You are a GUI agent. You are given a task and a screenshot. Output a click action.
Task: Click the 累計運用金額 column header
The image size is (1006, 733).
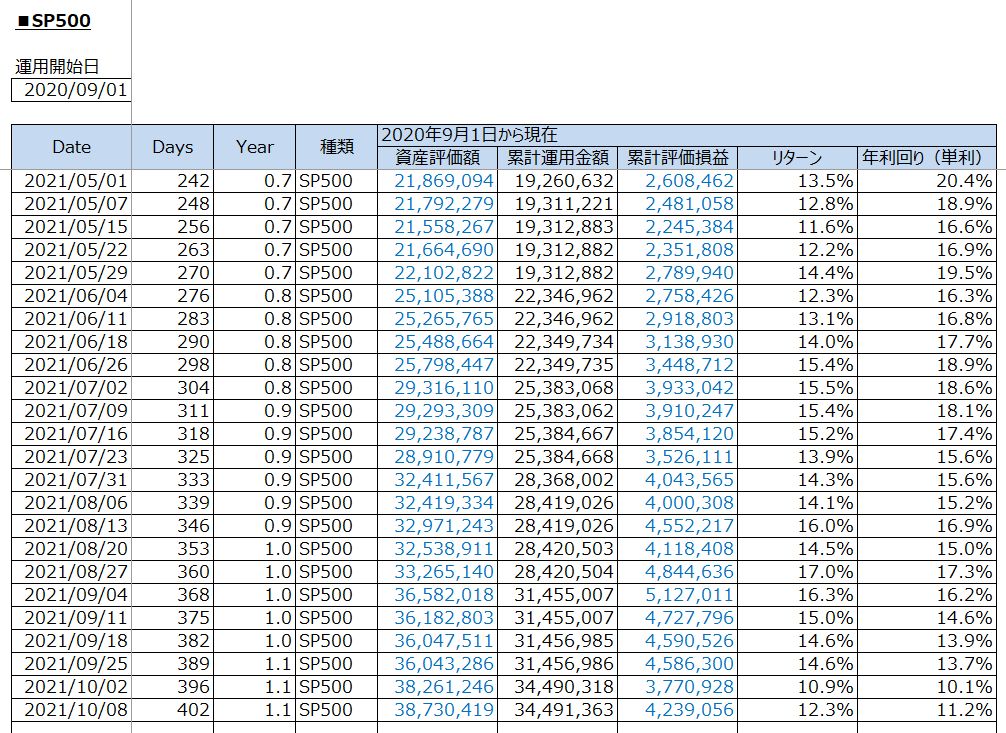[557, 157]
